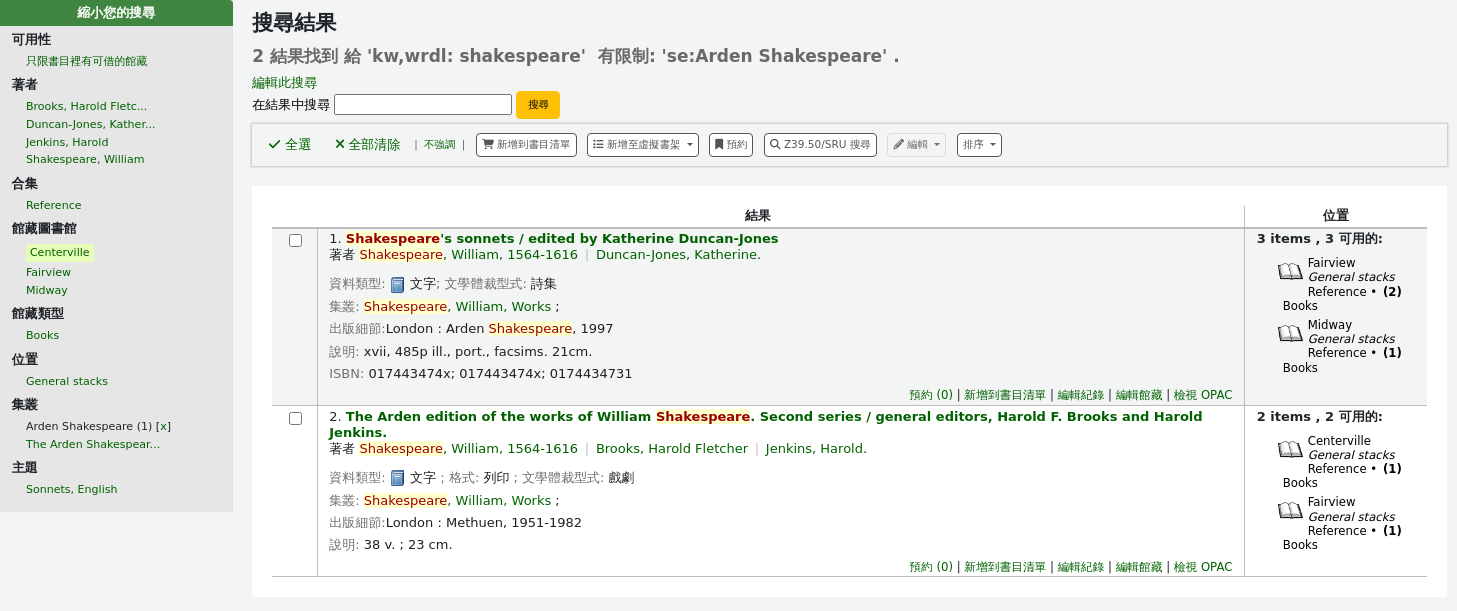
Task: Click series Shakespeare, William, Works in result 1
Action: pos(458,307)
